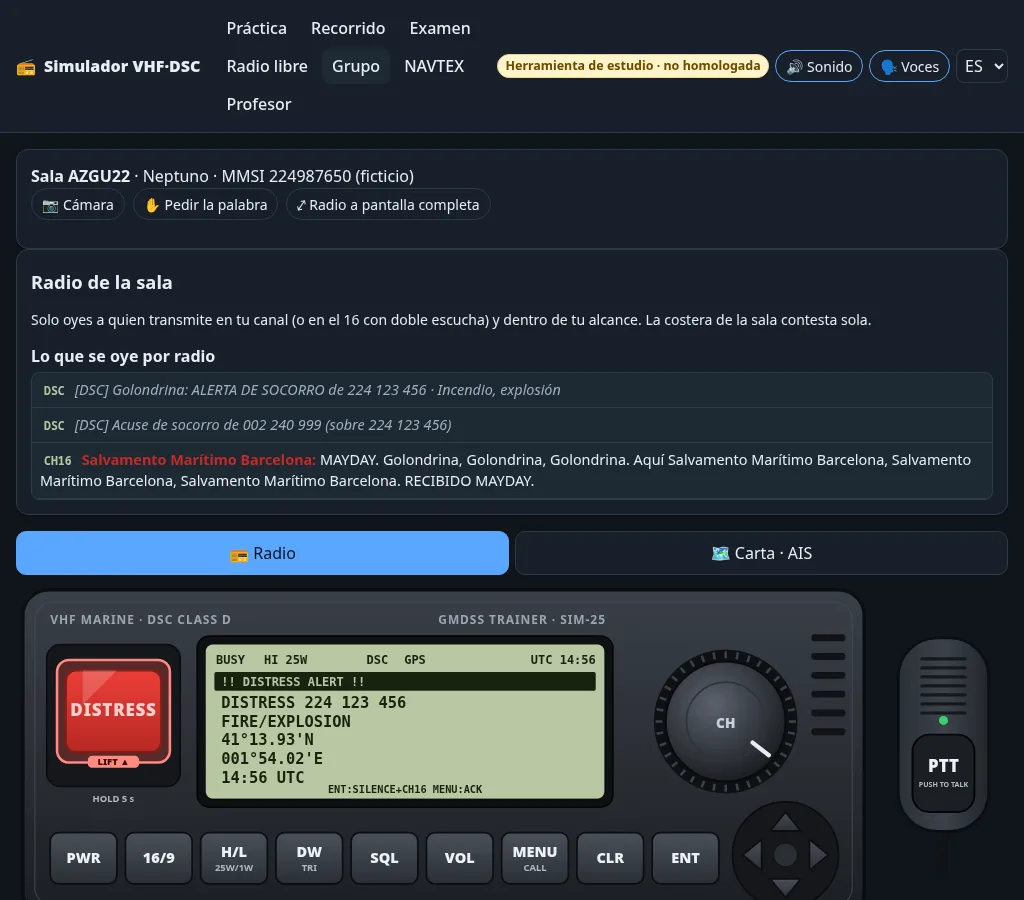Open the MENU CALL key

(x=535, y=858)
